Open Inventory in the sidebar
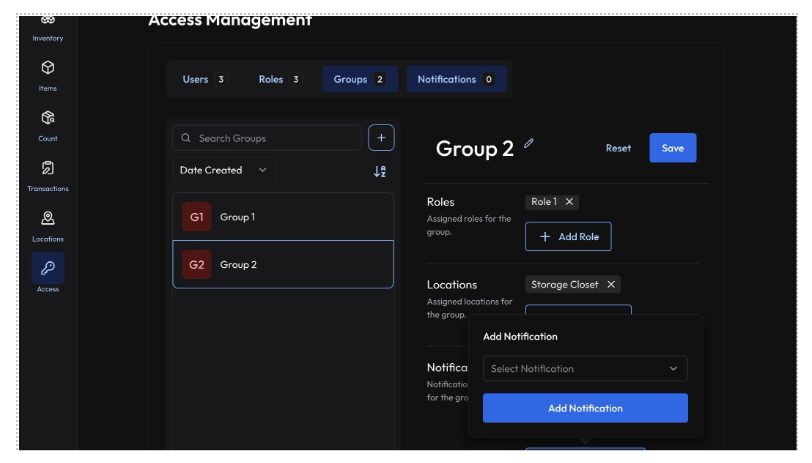 pyautogui.click(x=48, y=29)
